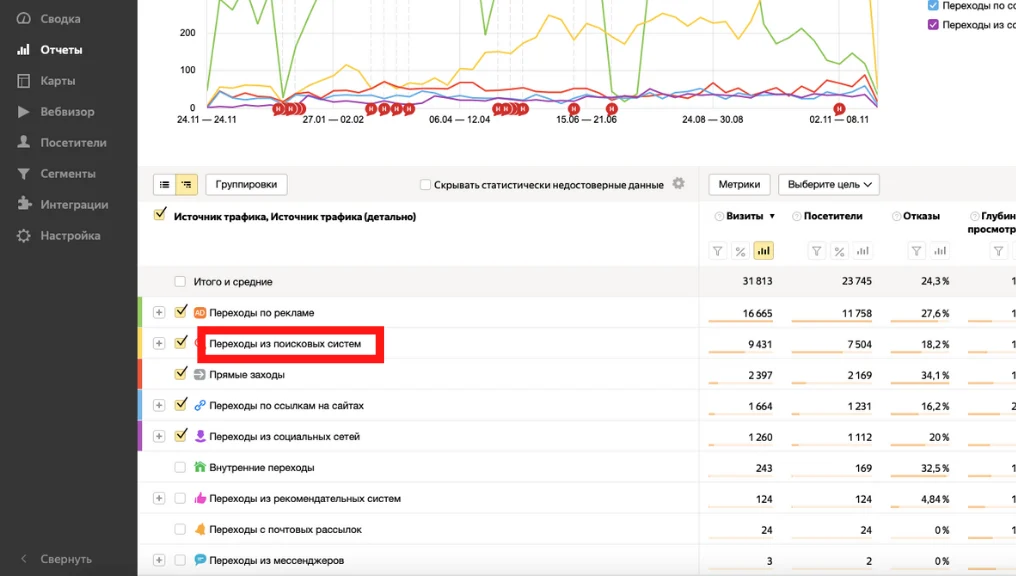Open settings gear near statistical data option
This screenshot has height=576, width=1016.
point(678,183)
